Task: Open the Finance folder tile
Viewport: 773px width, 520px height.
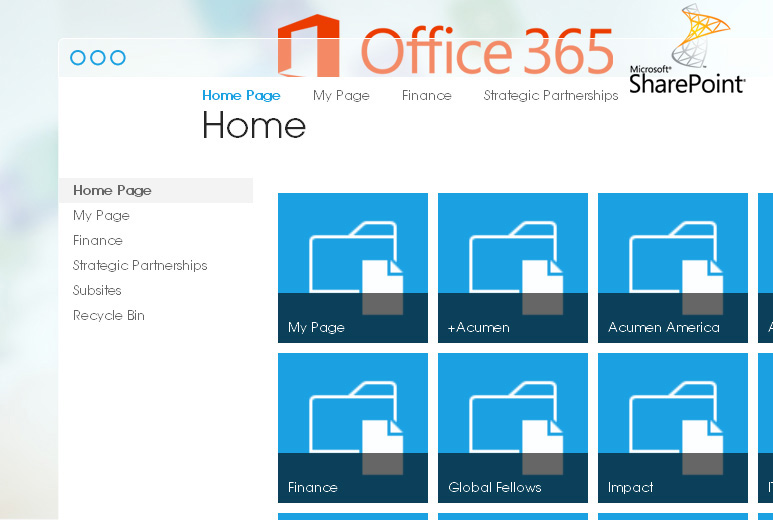Action: tap(353, 428)
